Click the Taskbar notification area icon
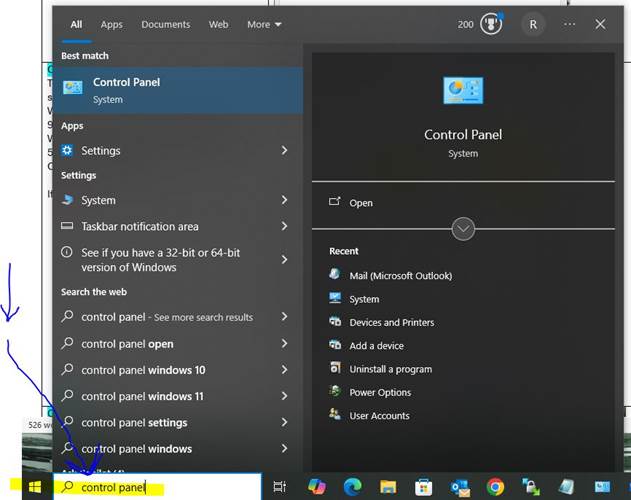 coord(67,226)
